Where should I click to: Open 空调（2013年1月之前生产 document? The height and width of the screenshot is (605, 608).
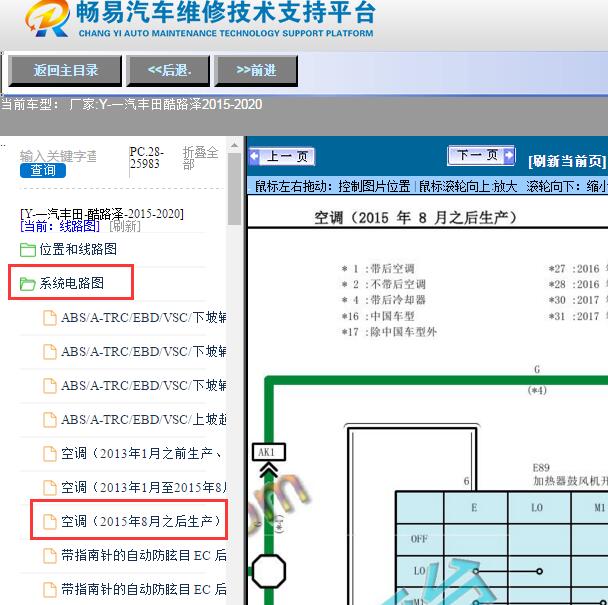click(x=142, y=453)
